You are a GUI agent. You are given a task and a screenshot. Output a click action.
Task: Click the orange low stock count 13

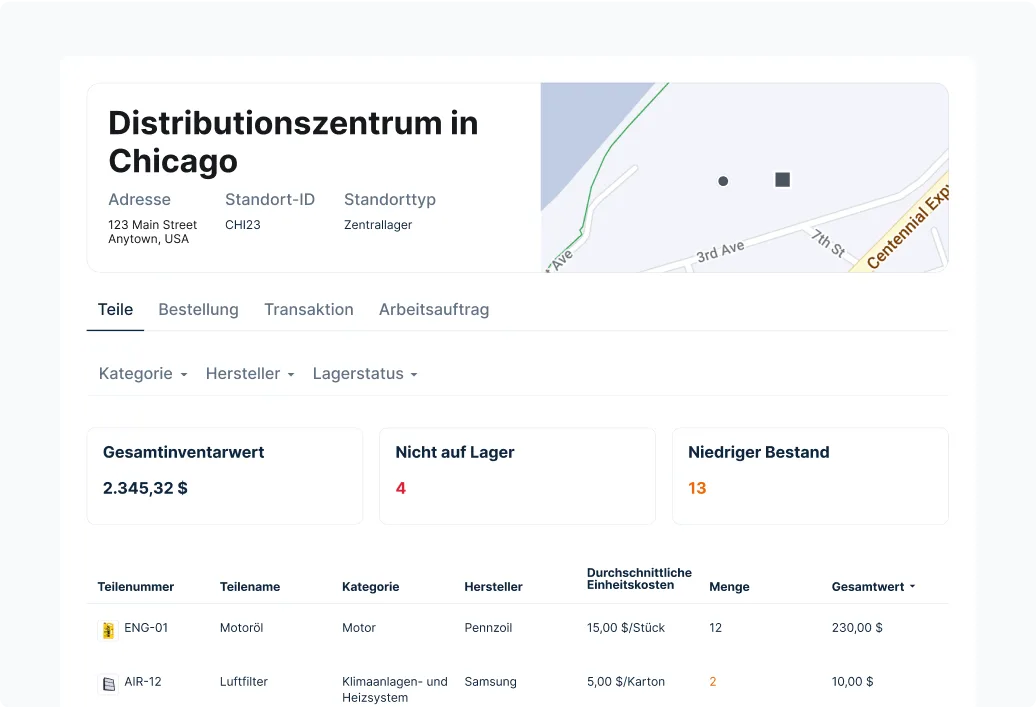[697, 488]
